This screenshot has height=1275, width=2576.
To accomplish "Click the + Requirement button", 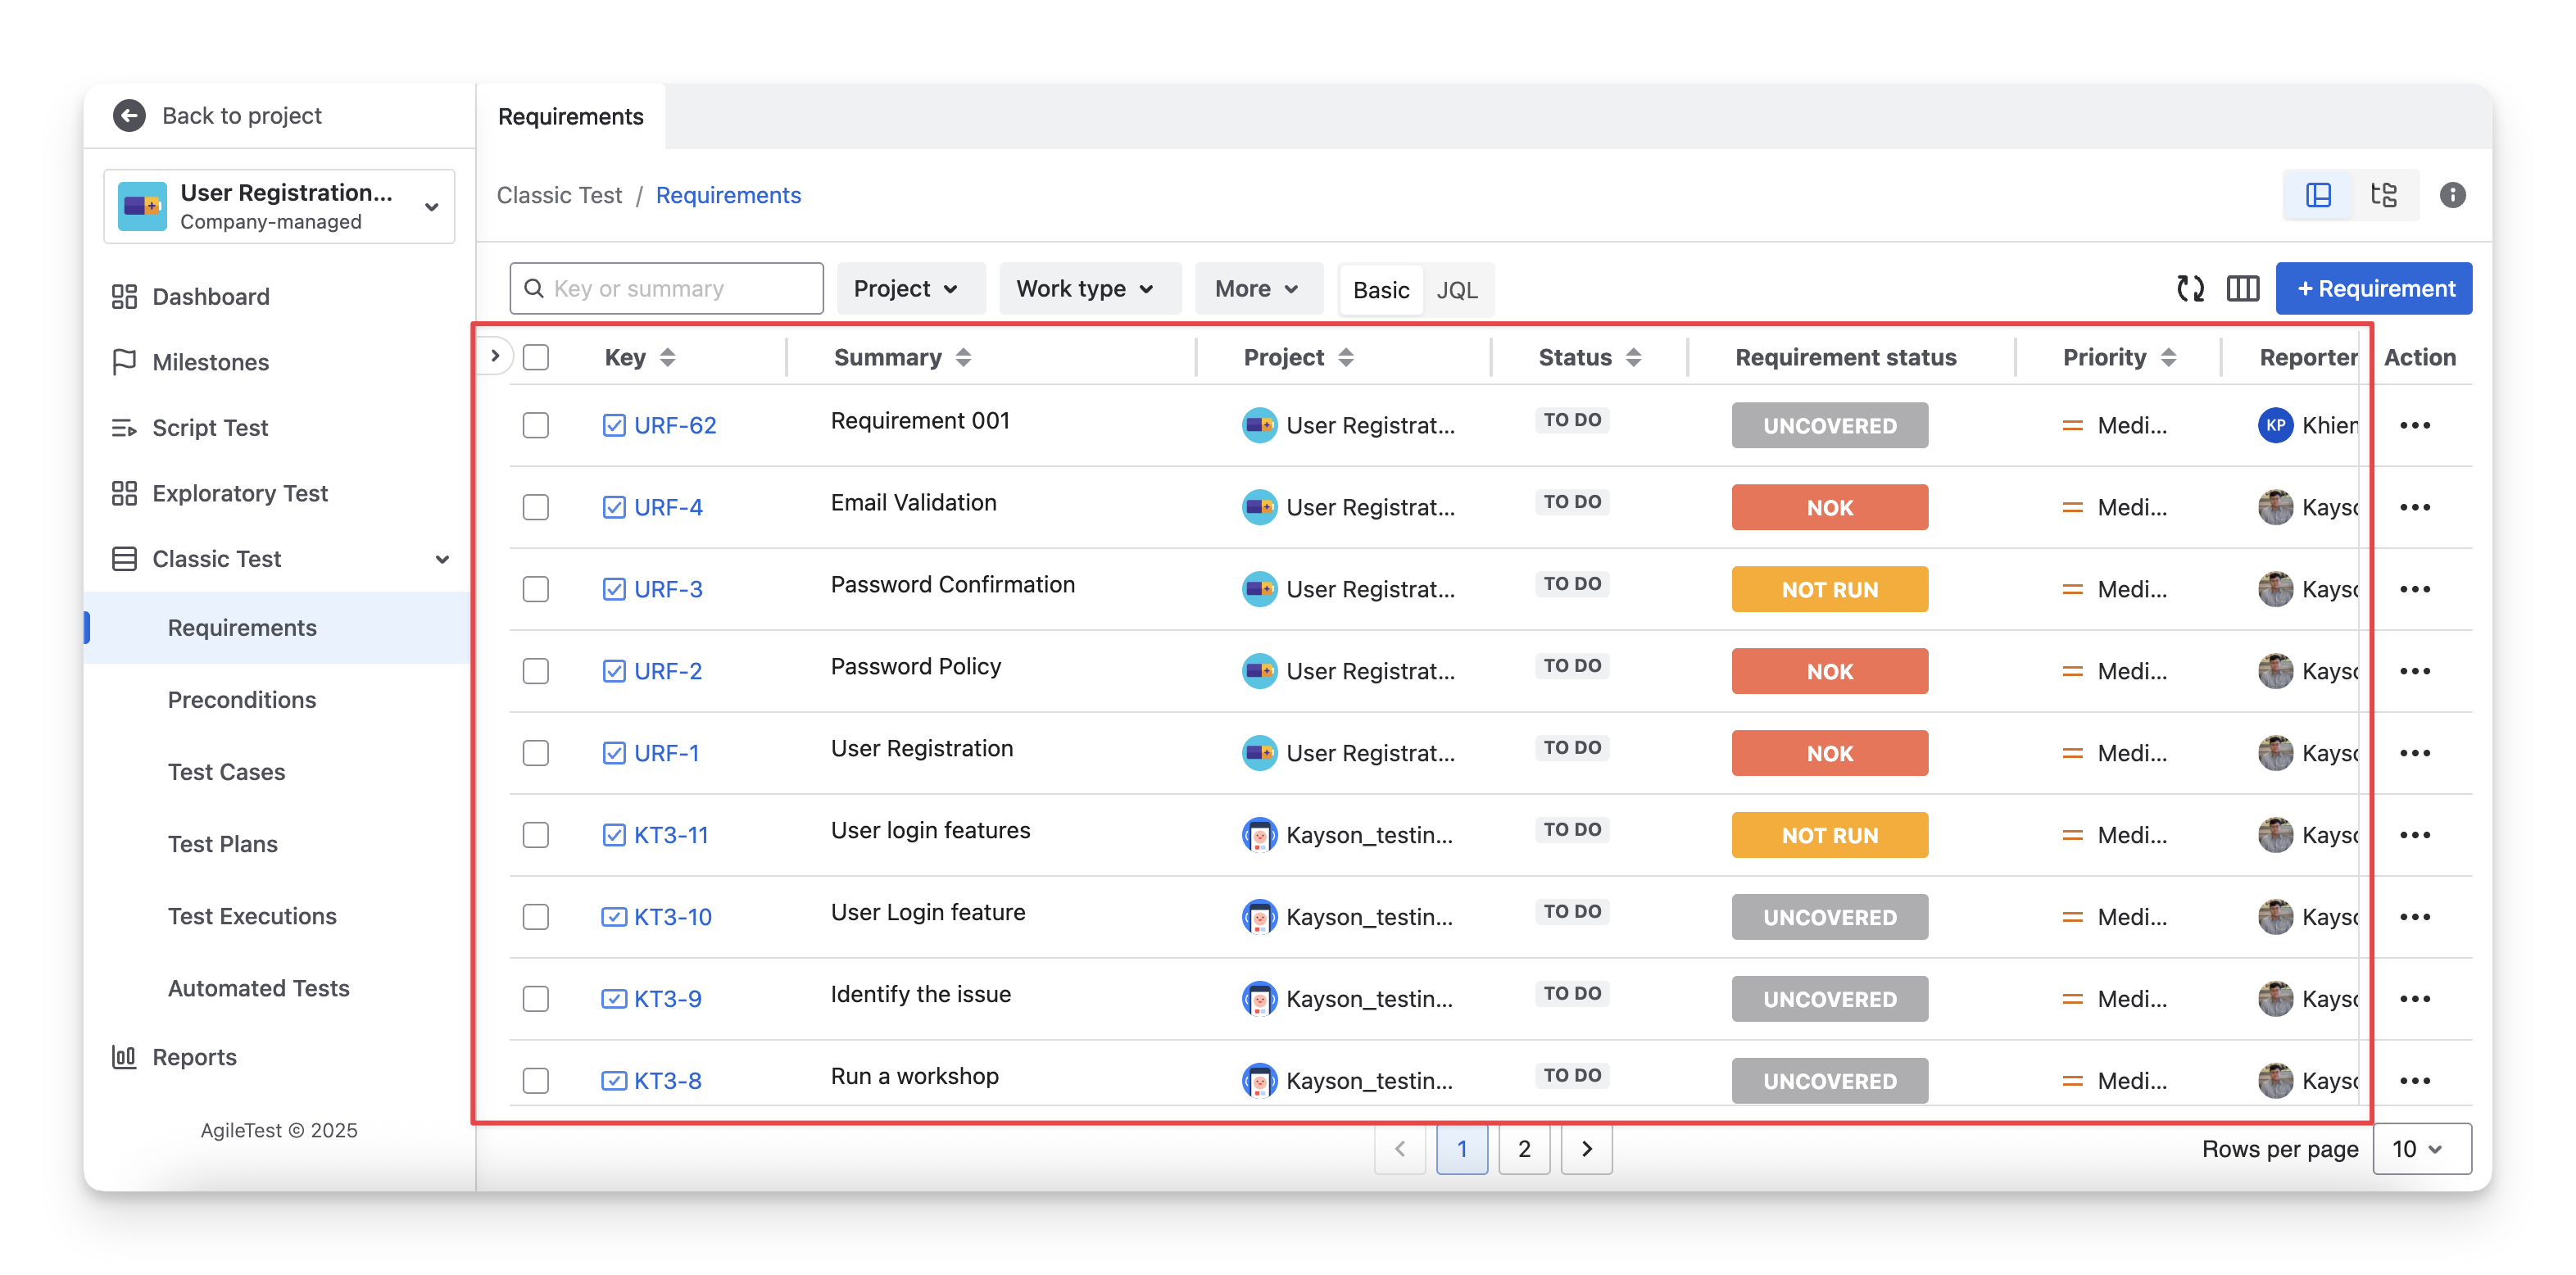I will point(2374,289).
